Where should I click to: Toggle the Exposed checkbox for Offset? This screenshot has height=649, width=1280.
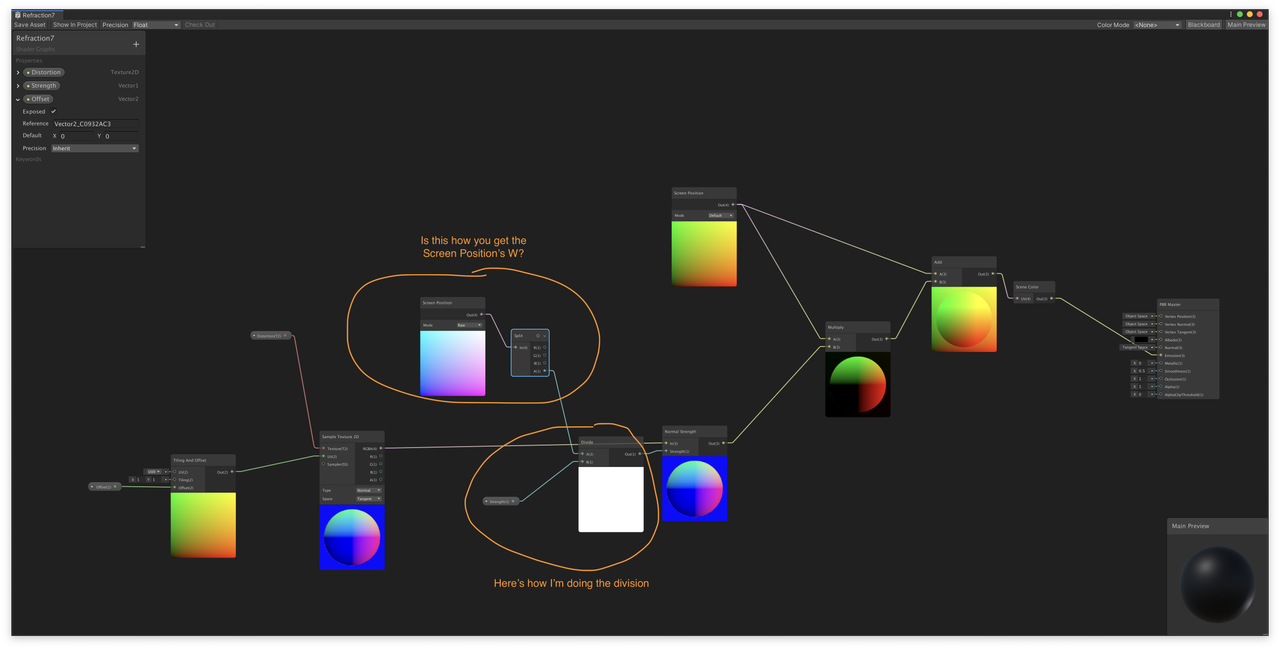pos(54,111)
